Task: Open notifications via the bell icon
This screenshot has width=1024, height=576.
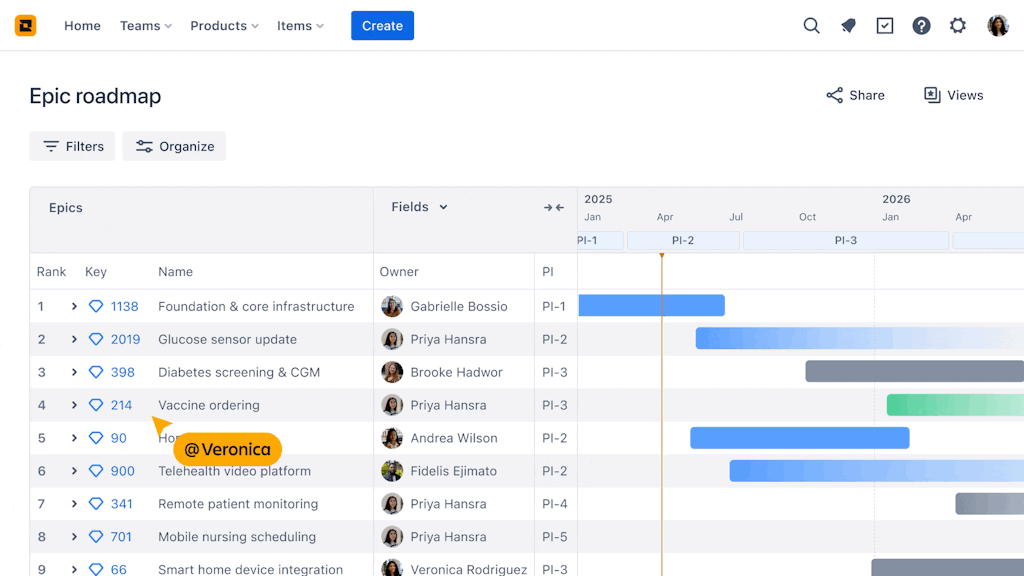Action: click(848, 25)
